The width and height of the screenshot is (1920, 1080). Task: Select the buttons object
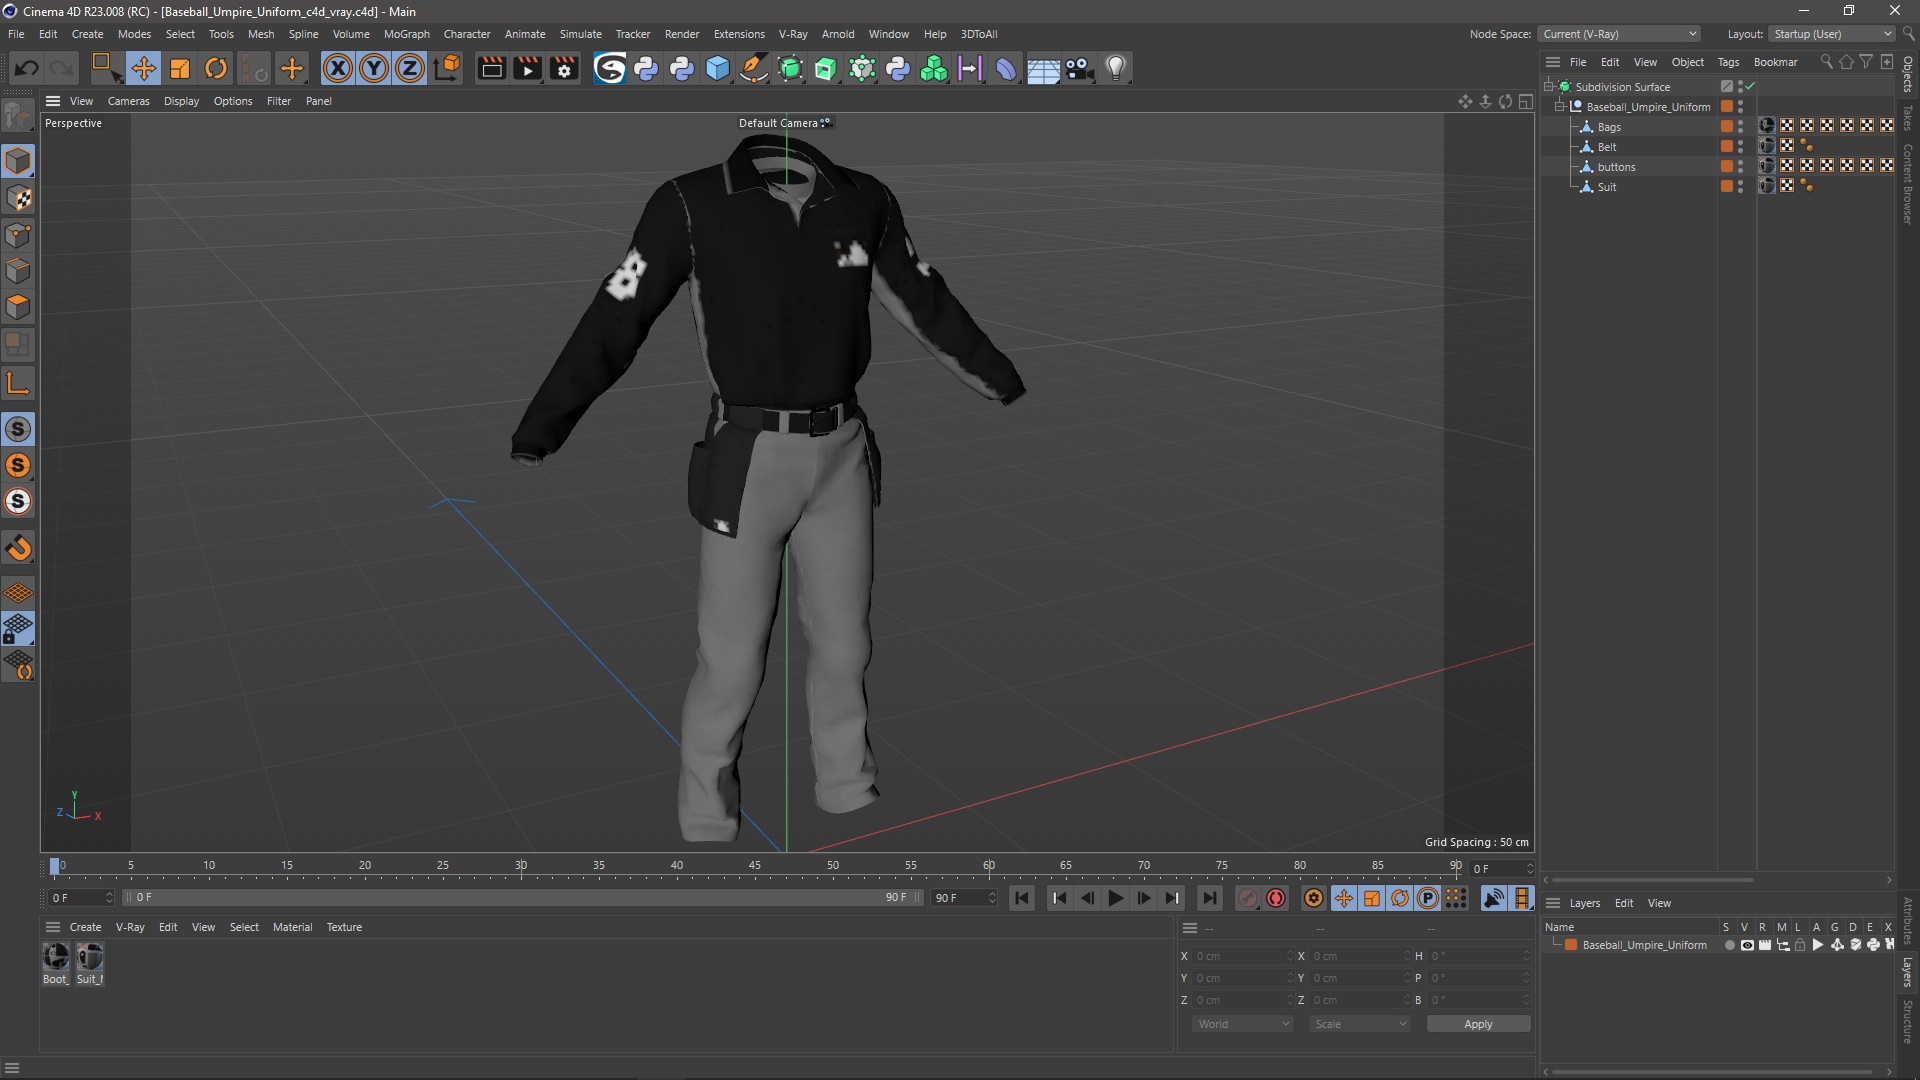(x=1616, y=167)
